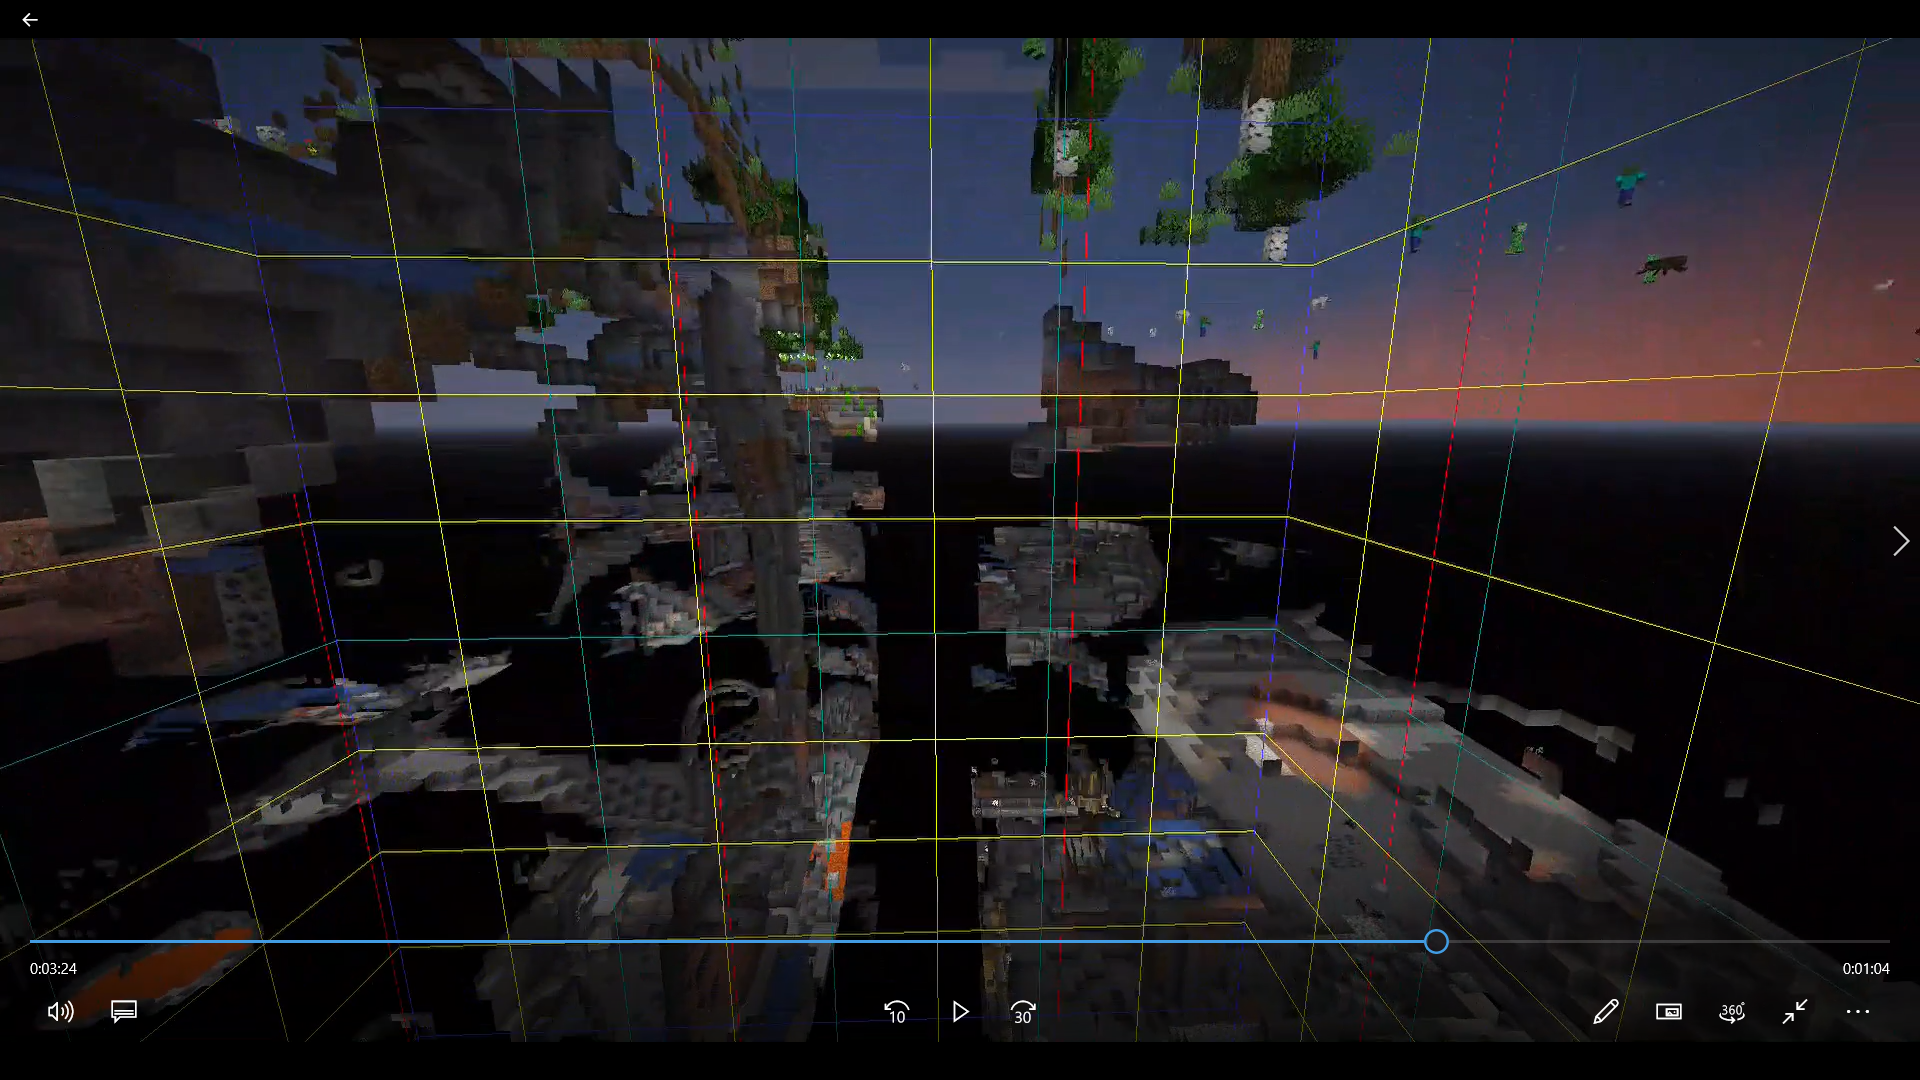Click the seek bar playhead handle

(x=1436, y=941)
